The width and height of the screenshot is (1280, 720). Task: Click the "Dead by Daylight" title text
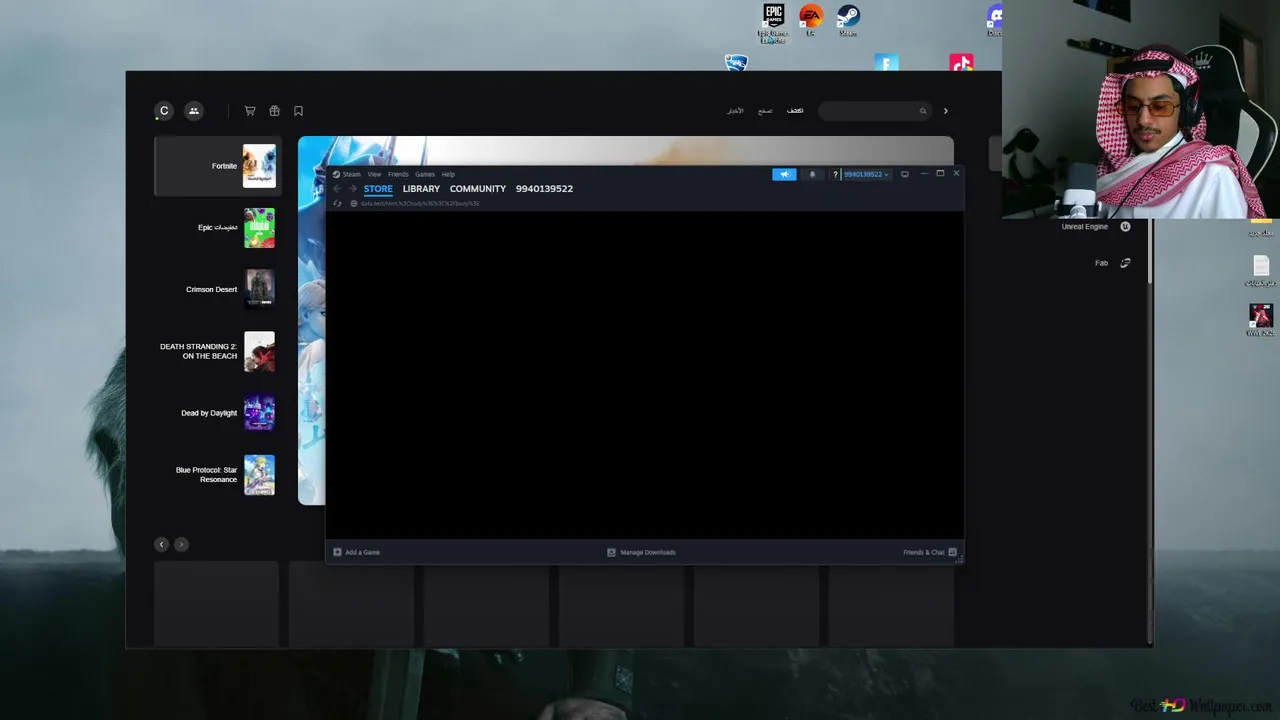[209, 413]
